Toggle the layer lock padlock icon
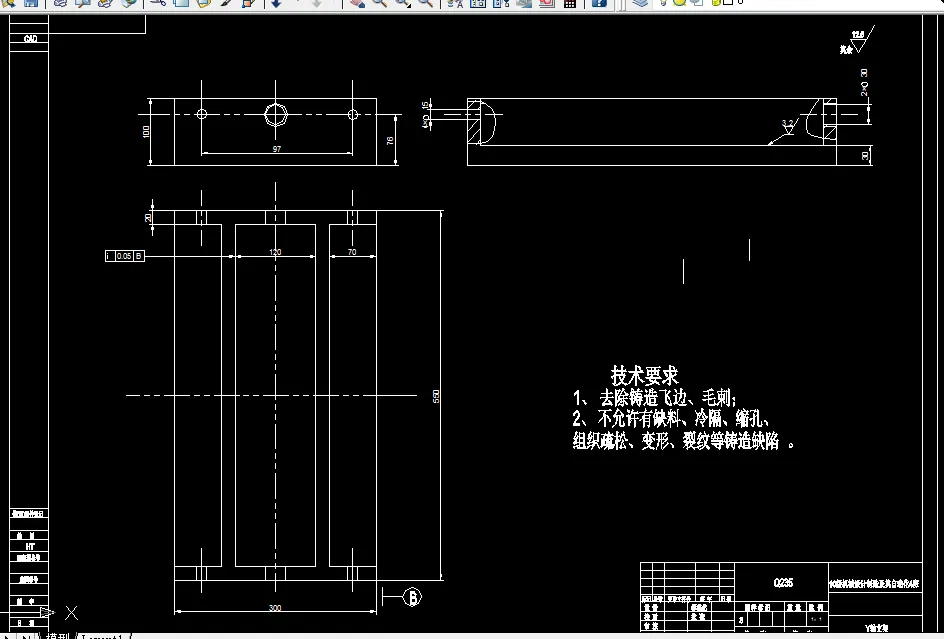Screen dimensions: 944x639 point(716,2)
